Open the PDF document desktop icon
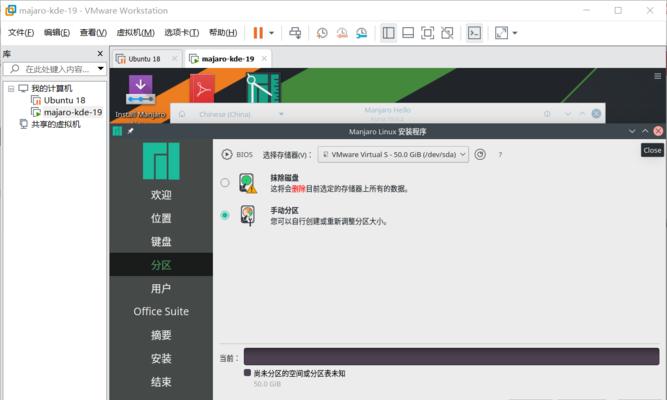Viewport: 667px width, 400px height. (x=202, y=89)
